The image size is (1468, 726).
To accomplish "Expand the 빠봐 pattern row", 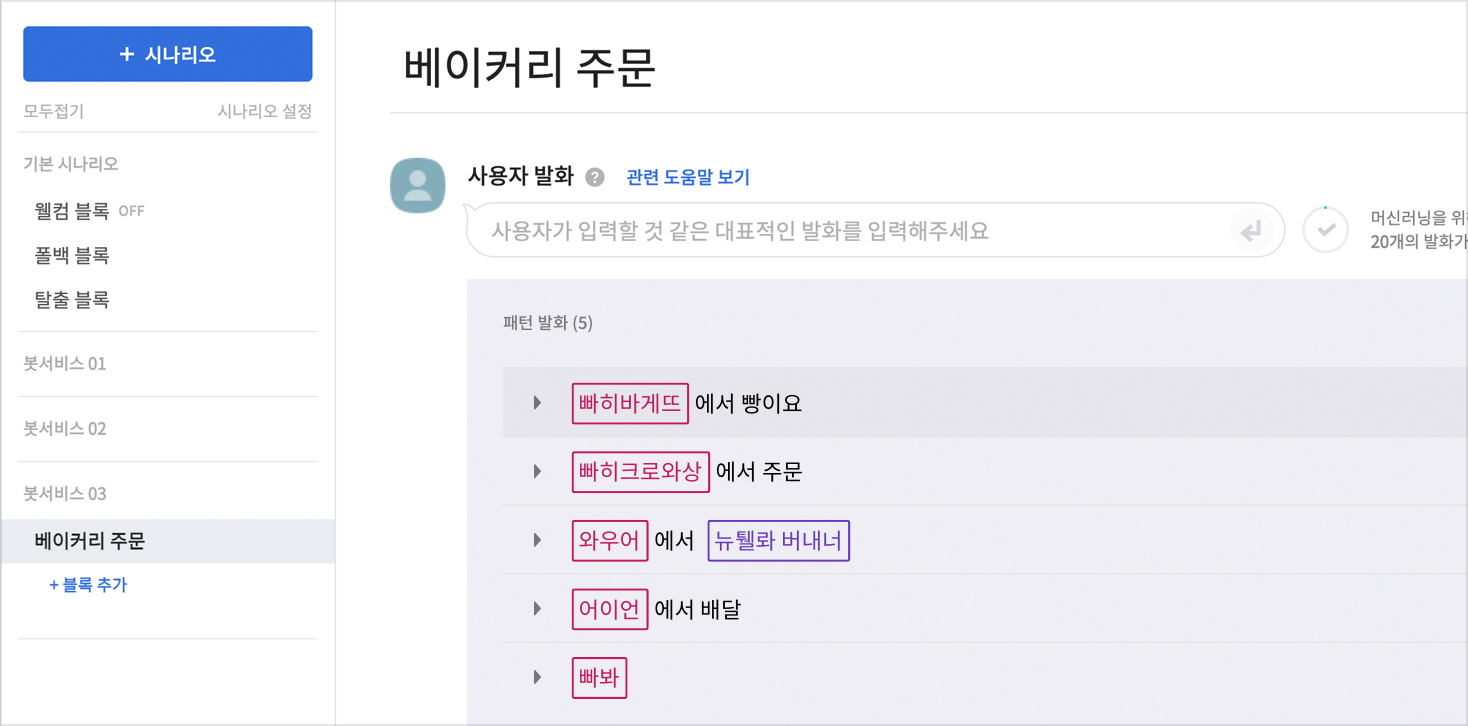I will click(x=538, y=678).
